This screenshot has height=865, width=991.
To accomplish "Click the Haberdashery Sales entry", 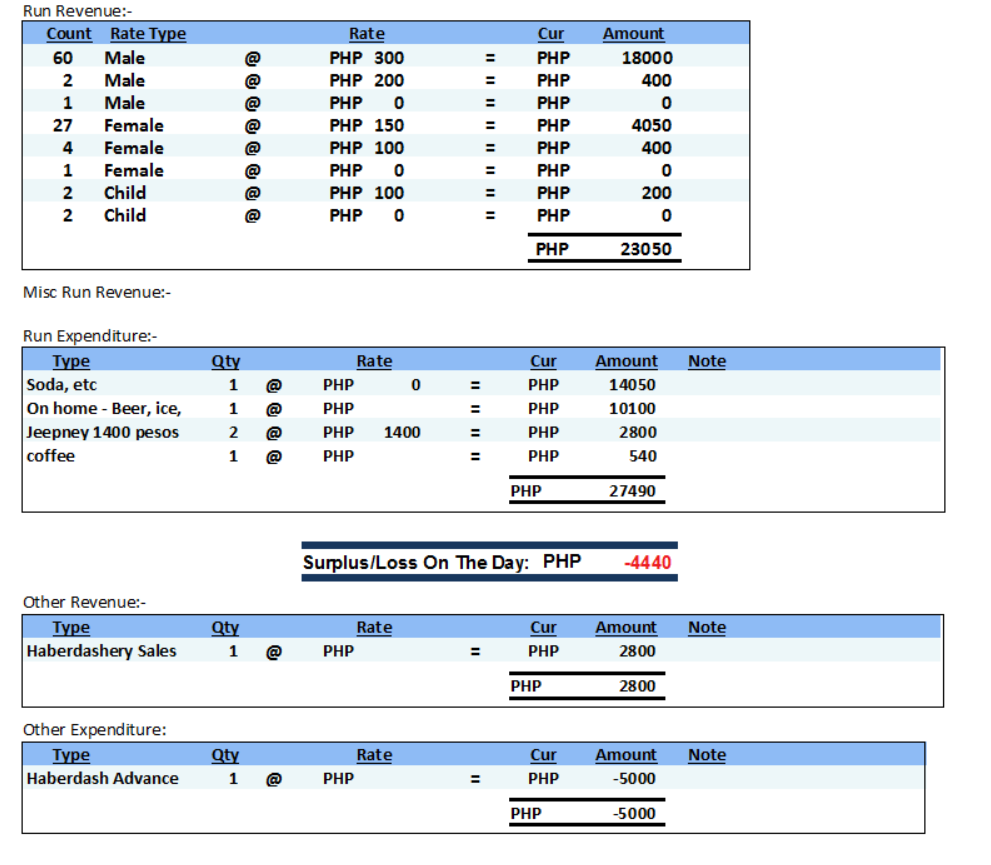I will click(101, 651).
